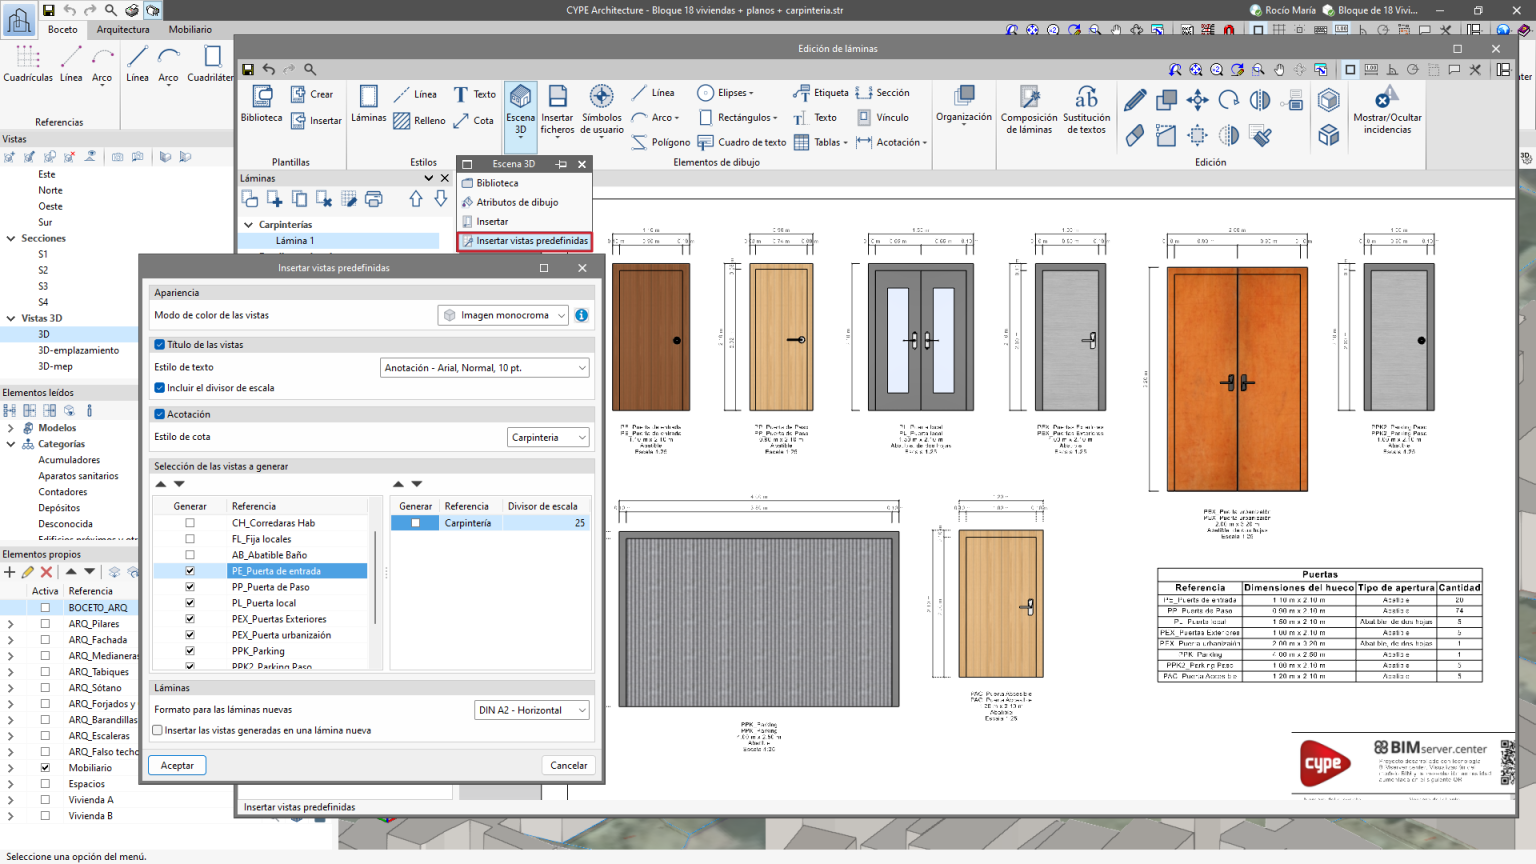Click Mostrar/Ocultar incidencias
1536x864 pixels.
coord(1387,110)
